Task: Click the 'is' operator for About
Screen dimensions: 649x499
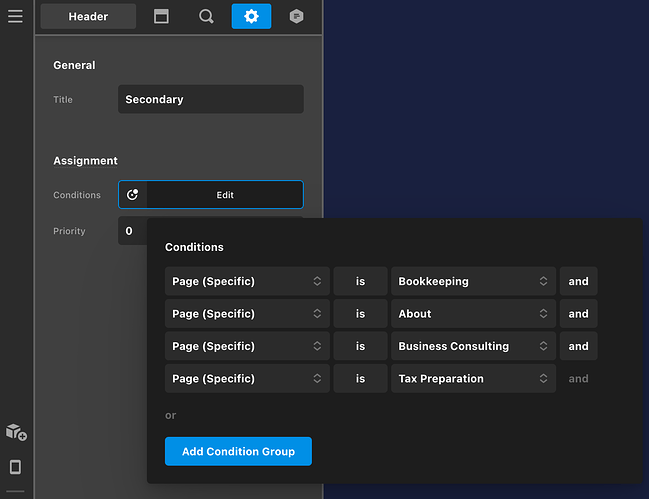Action: [x=361, y=314]
